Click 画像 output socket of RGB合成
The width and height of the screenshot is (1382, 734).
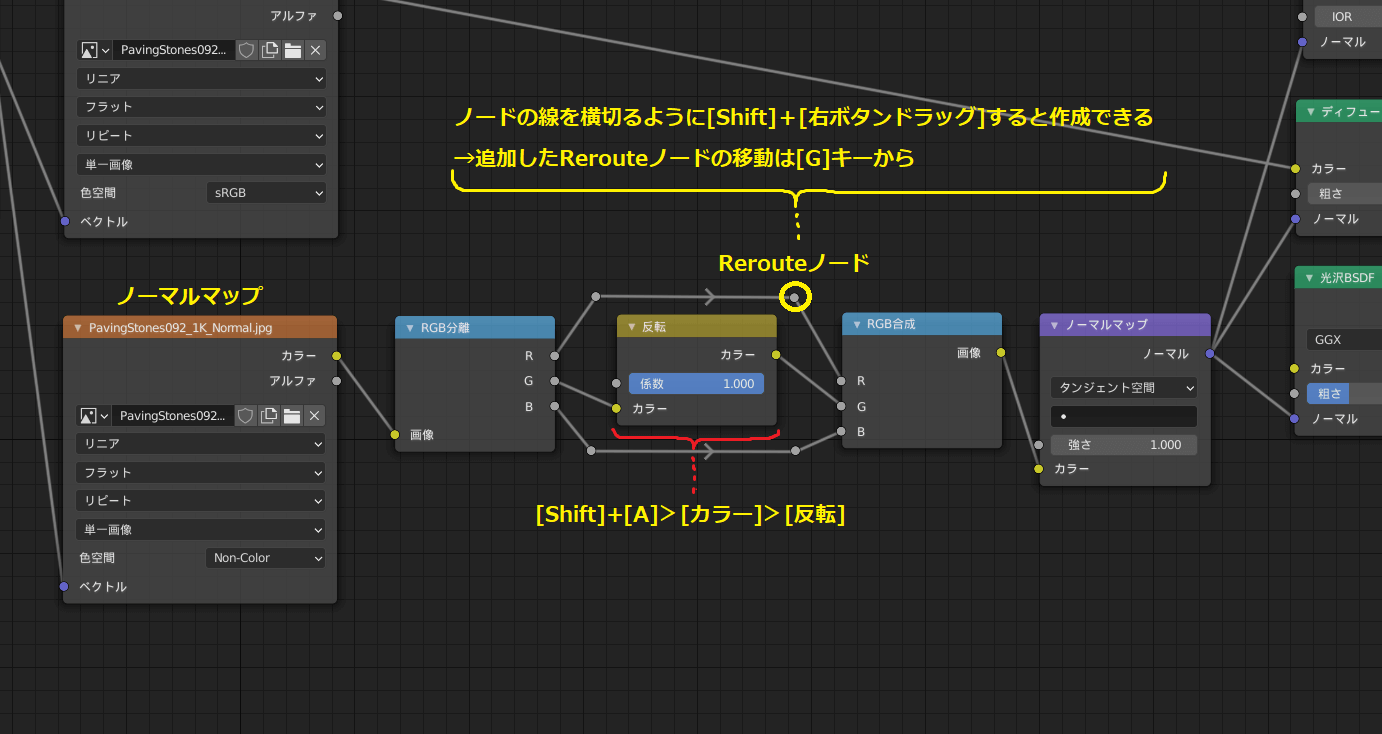1001,352
